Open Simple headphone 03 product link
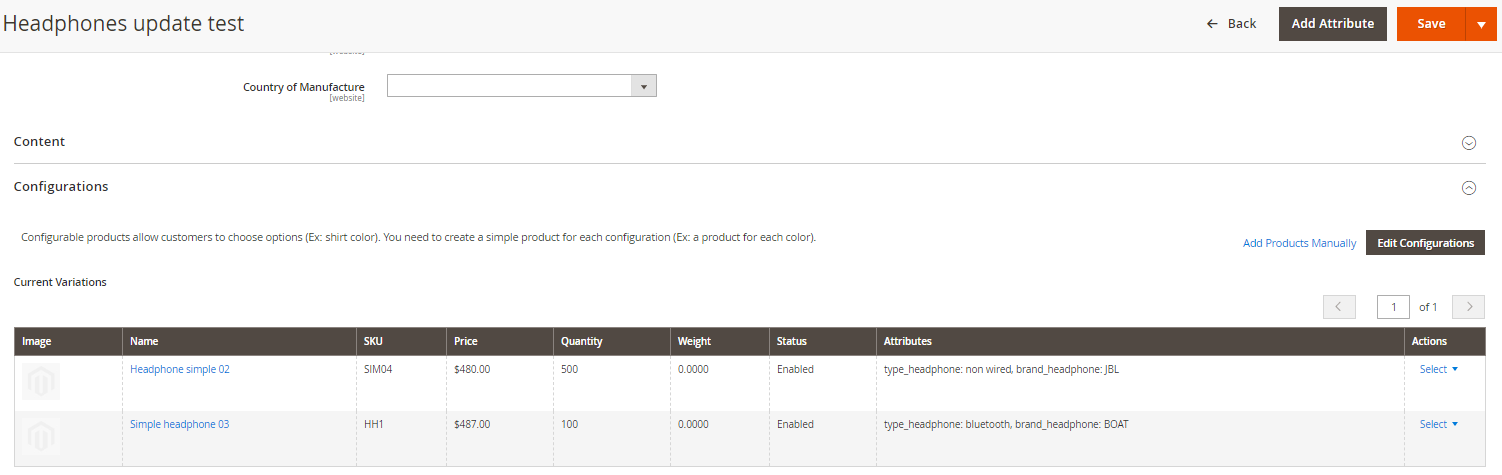The width and height of the screenshot is (1502, 475). [x=180, y=424]
